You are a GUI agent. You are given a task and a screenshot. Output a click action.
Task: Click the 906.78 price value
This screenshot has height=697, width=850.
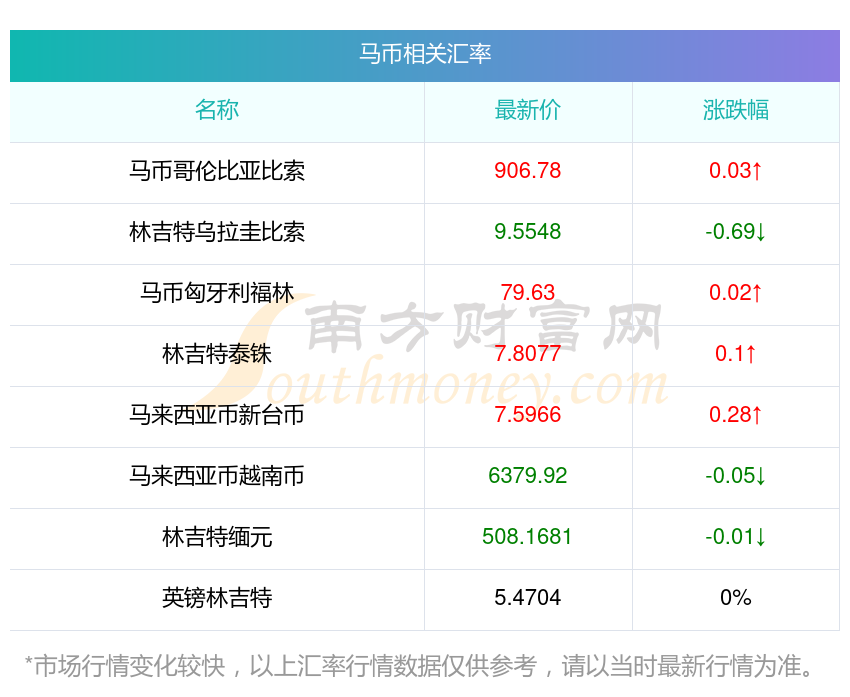pos(528,171)
